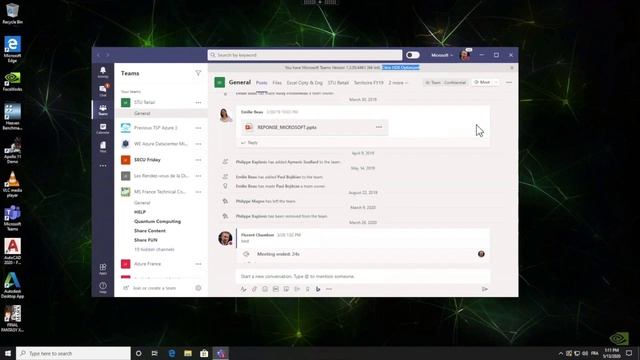Viewport: 640px width, 360px height.
Task: Reply to Emilie Beau's message
Action: pyautogui.click(x=250, y=142)
